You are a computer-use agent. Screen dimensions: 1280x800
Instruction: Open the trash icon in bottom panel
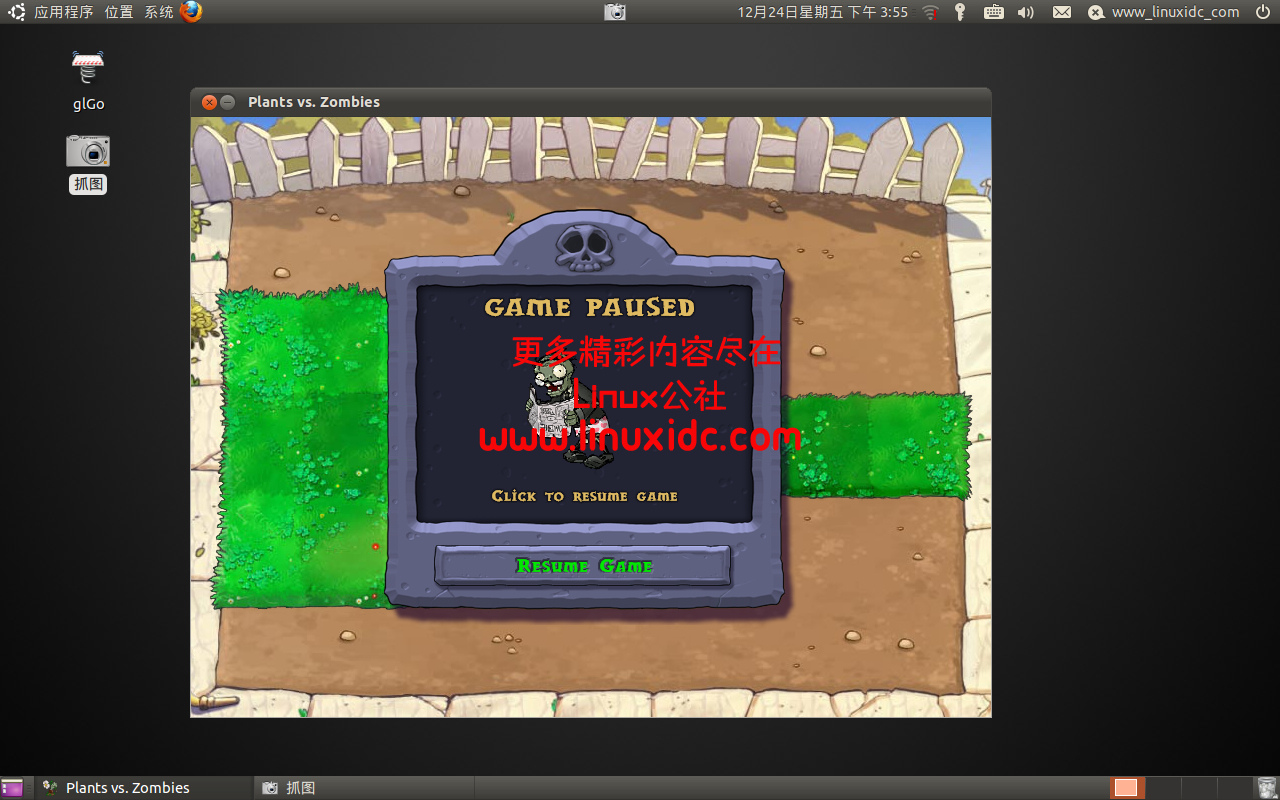1267,788
